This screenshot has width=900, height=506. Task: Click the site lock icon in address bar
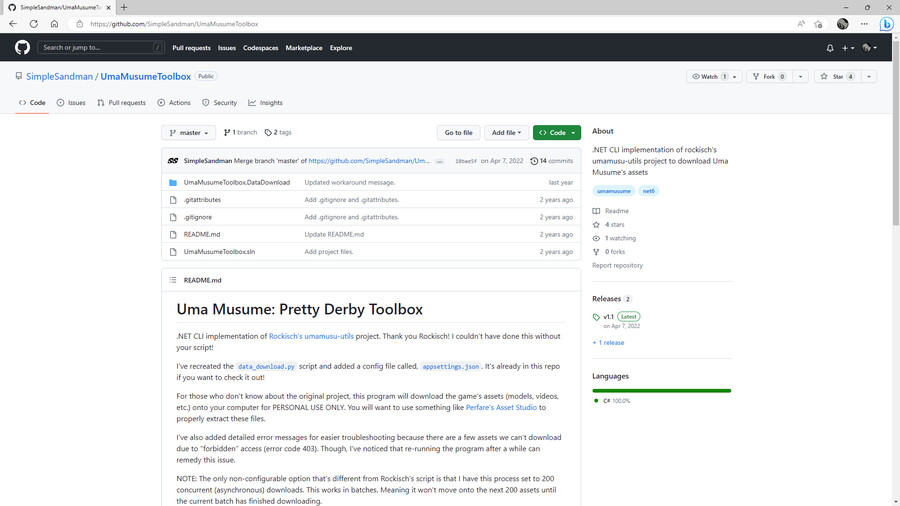click(x=80, y=24)
